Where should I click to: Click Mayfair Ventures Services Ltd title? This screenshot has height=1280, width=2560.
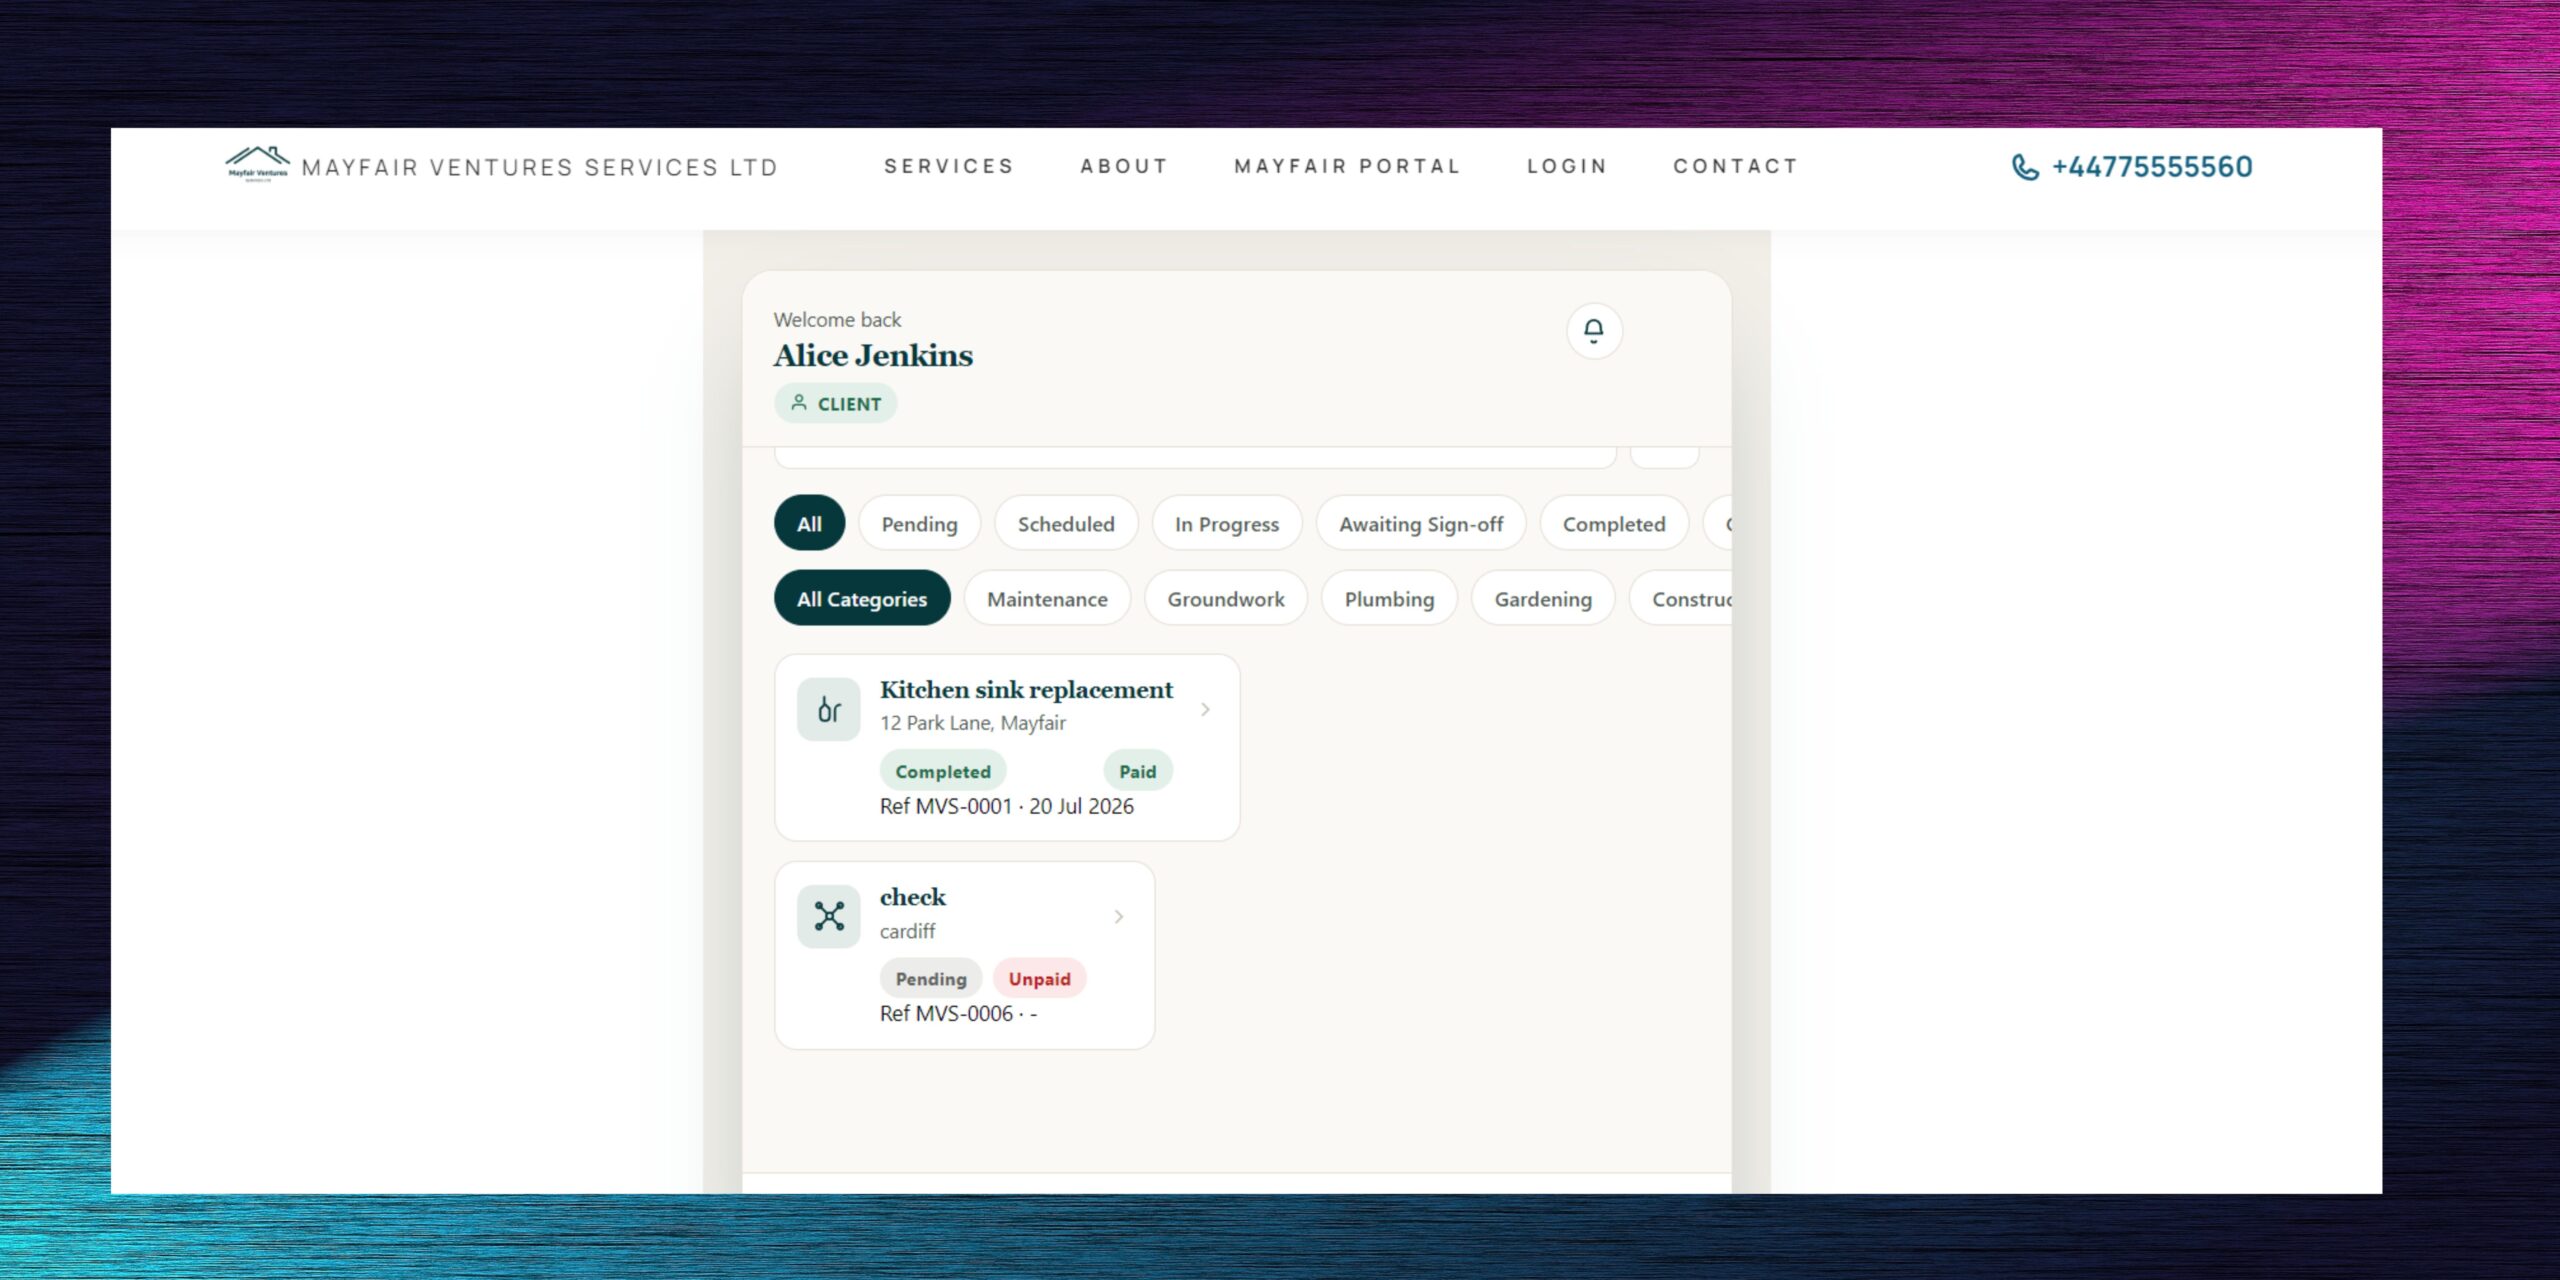540,167
